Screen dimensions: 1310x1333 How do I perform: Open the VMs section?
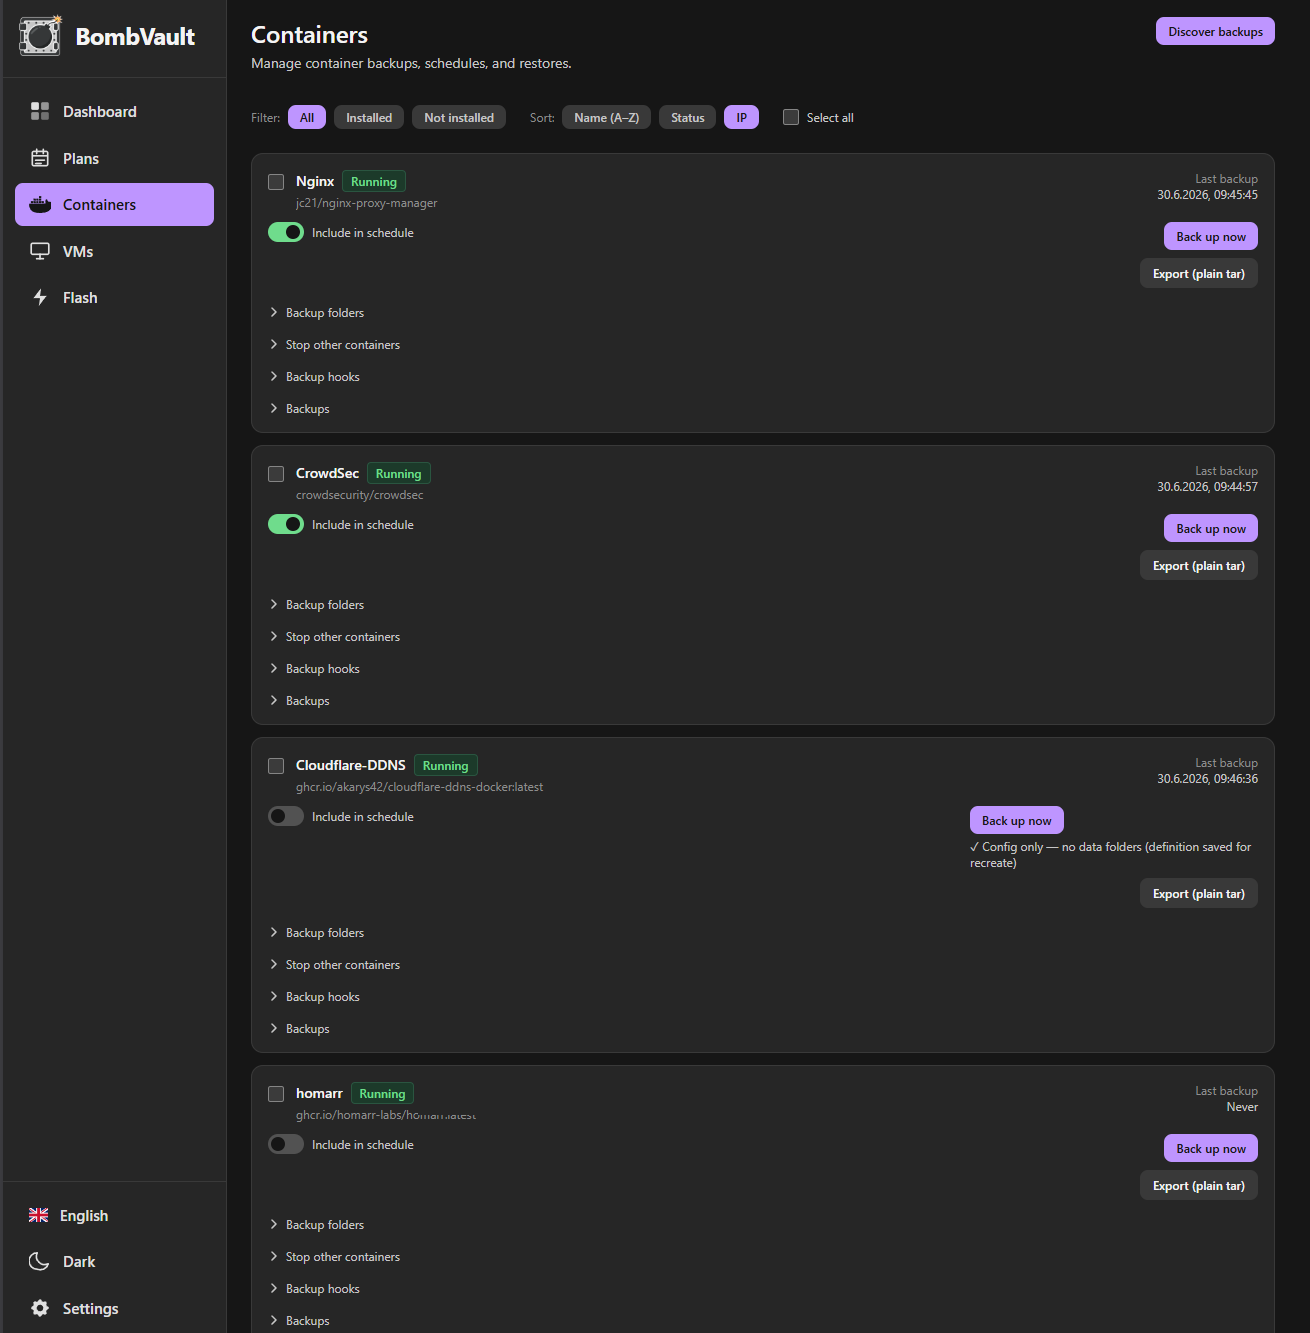(114, 251)
